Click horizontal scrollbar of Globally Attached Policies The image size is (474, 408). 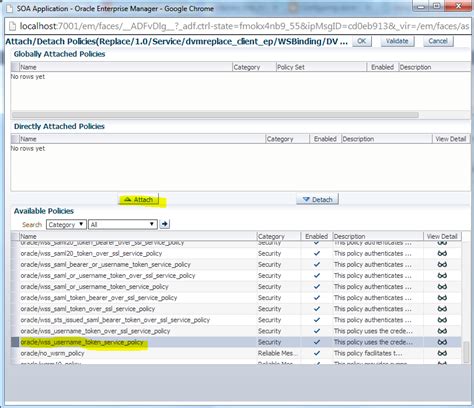215,115
